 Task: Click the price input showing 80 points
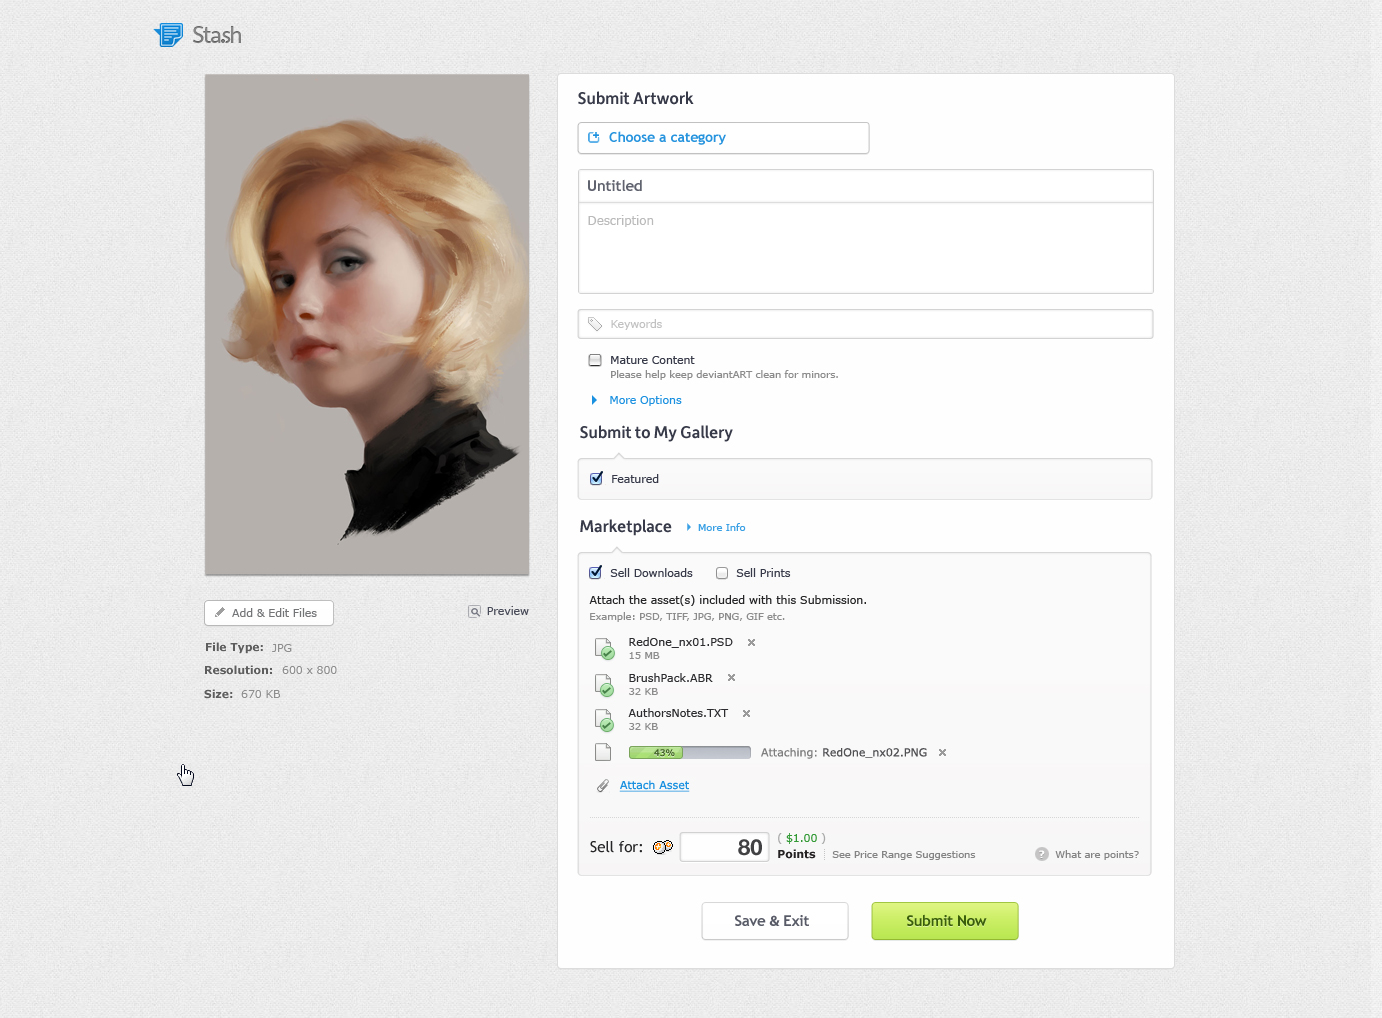[x=724, y=846]
